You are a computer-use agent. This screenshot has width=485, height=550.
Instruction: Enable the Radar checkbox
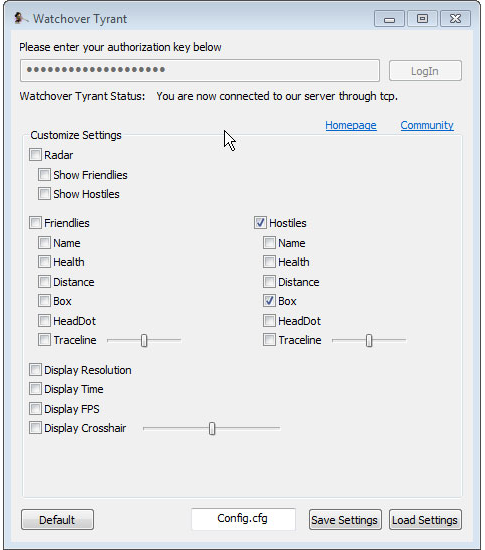point(35,154)
